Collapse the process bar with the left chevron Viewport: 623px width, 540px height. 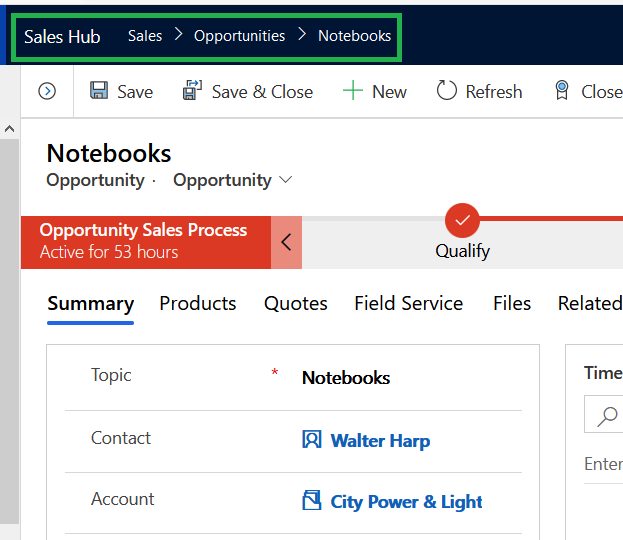click(x=286, y=242)
